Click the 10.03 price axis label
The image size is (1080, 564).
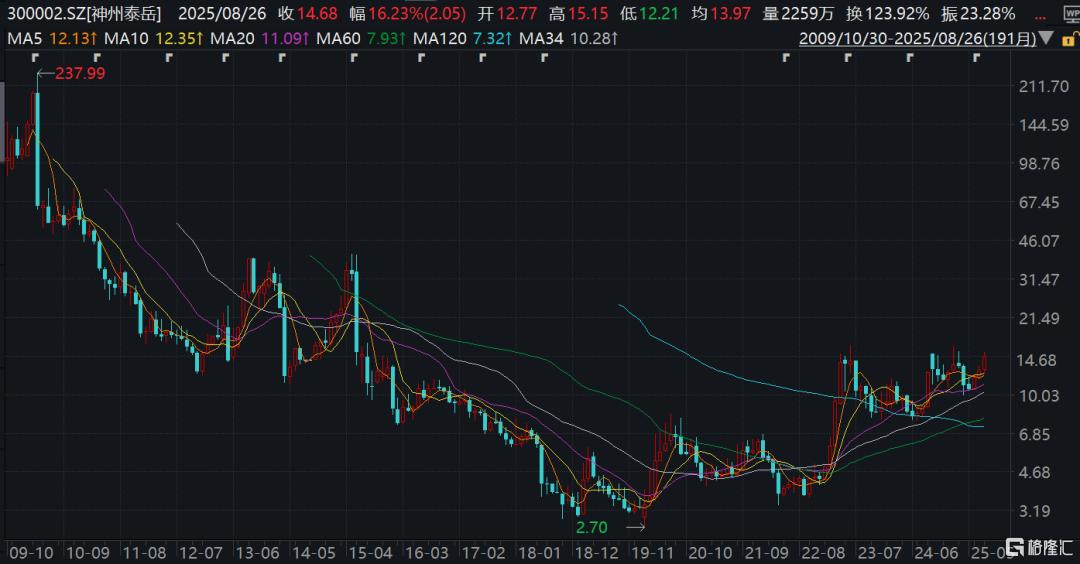pos(1039,396)
